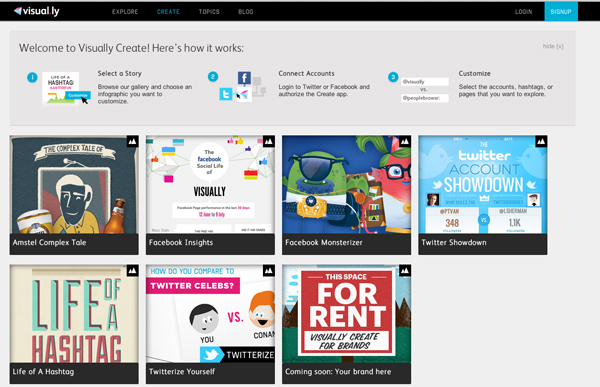Image resolution: width=600 pixels, height=387 pixels.
Task: Click the Amstel Complex Tale caption
Action: [49, 242]
